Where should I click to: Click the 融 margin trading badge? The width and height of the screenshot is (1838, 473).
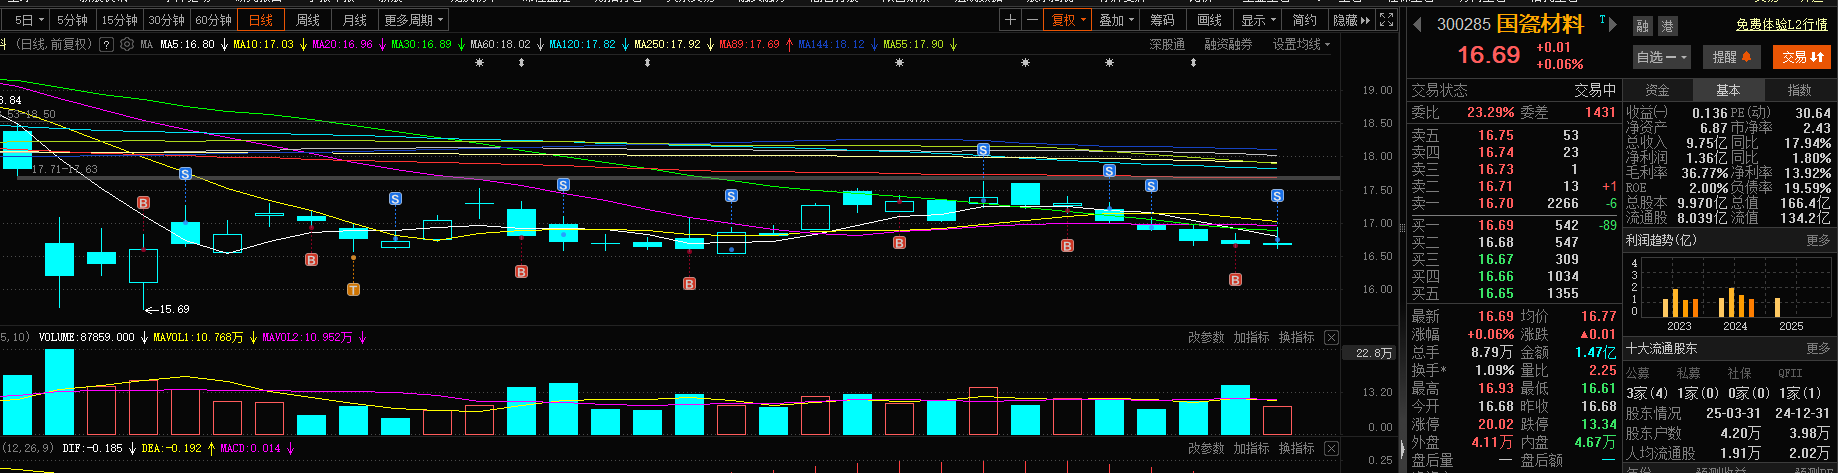click(x=1643, y=26)
